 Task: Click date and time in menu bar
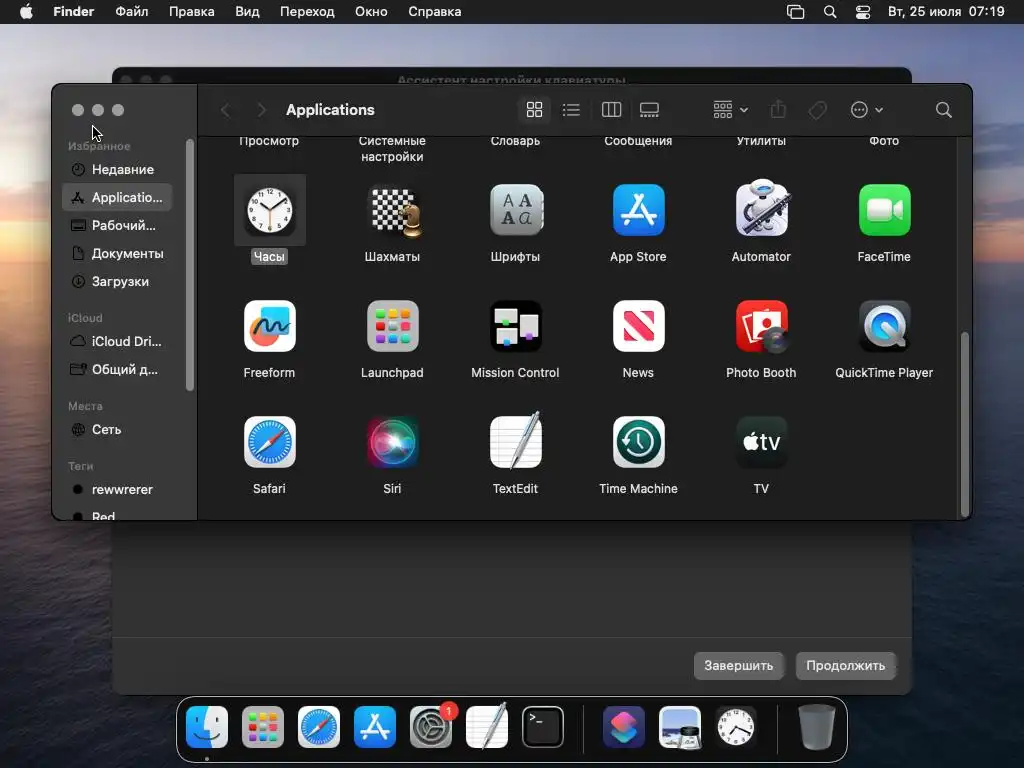(x=946, y=12)
